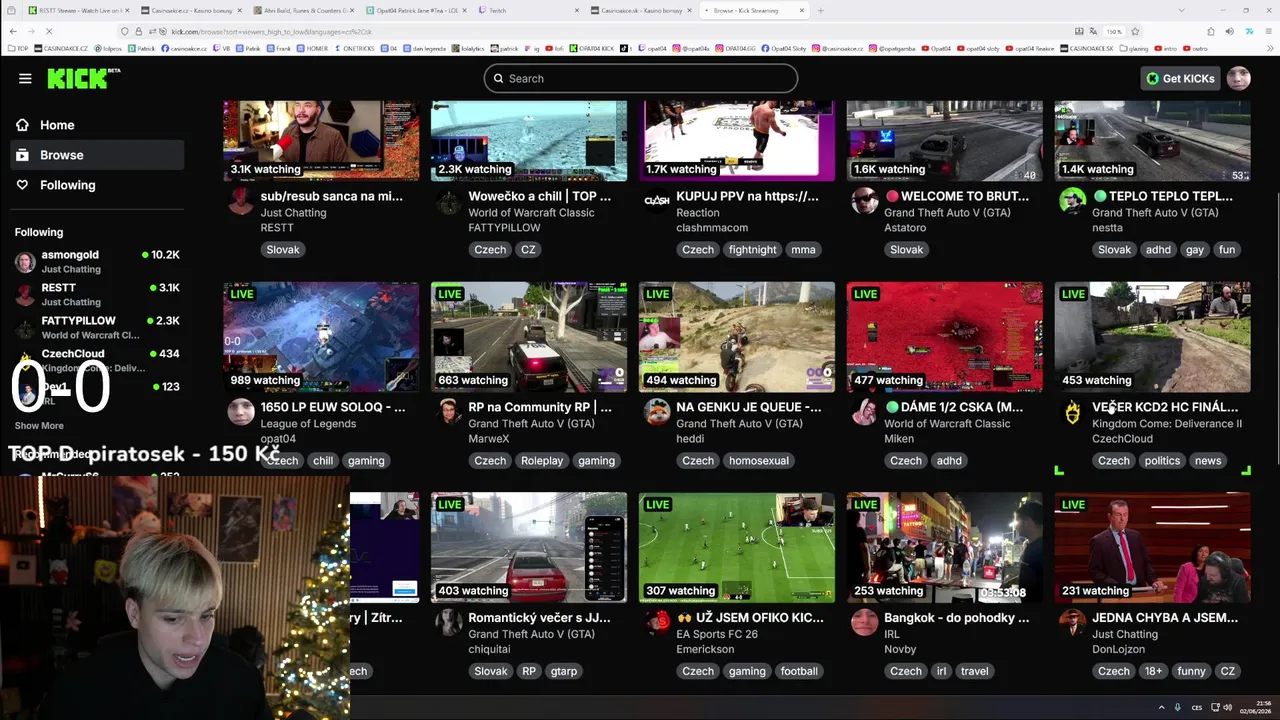Open Following in sidebar
Screen dimensions: 1280x720
96,185
